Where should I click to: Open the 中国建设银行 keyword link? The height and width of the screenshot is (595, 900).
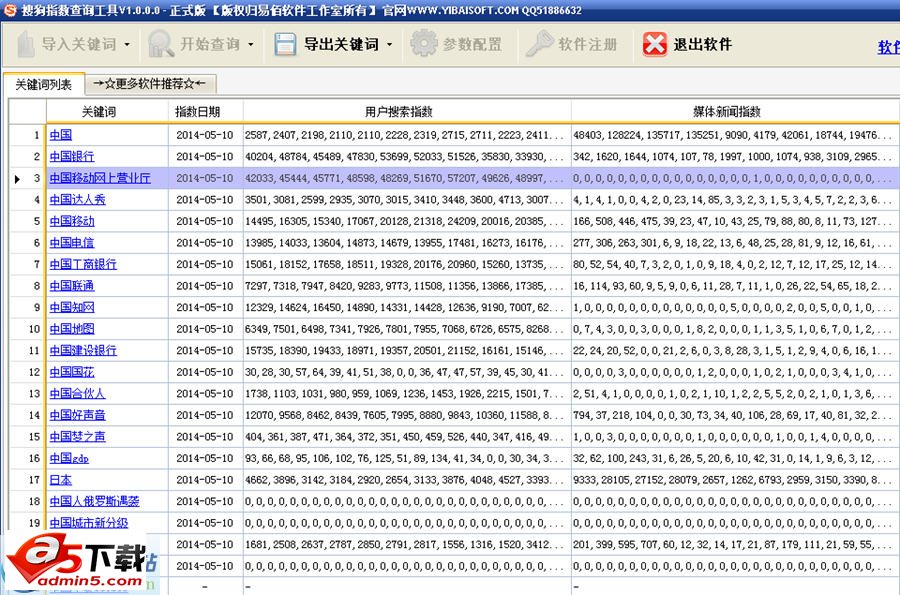pos(83,350)
